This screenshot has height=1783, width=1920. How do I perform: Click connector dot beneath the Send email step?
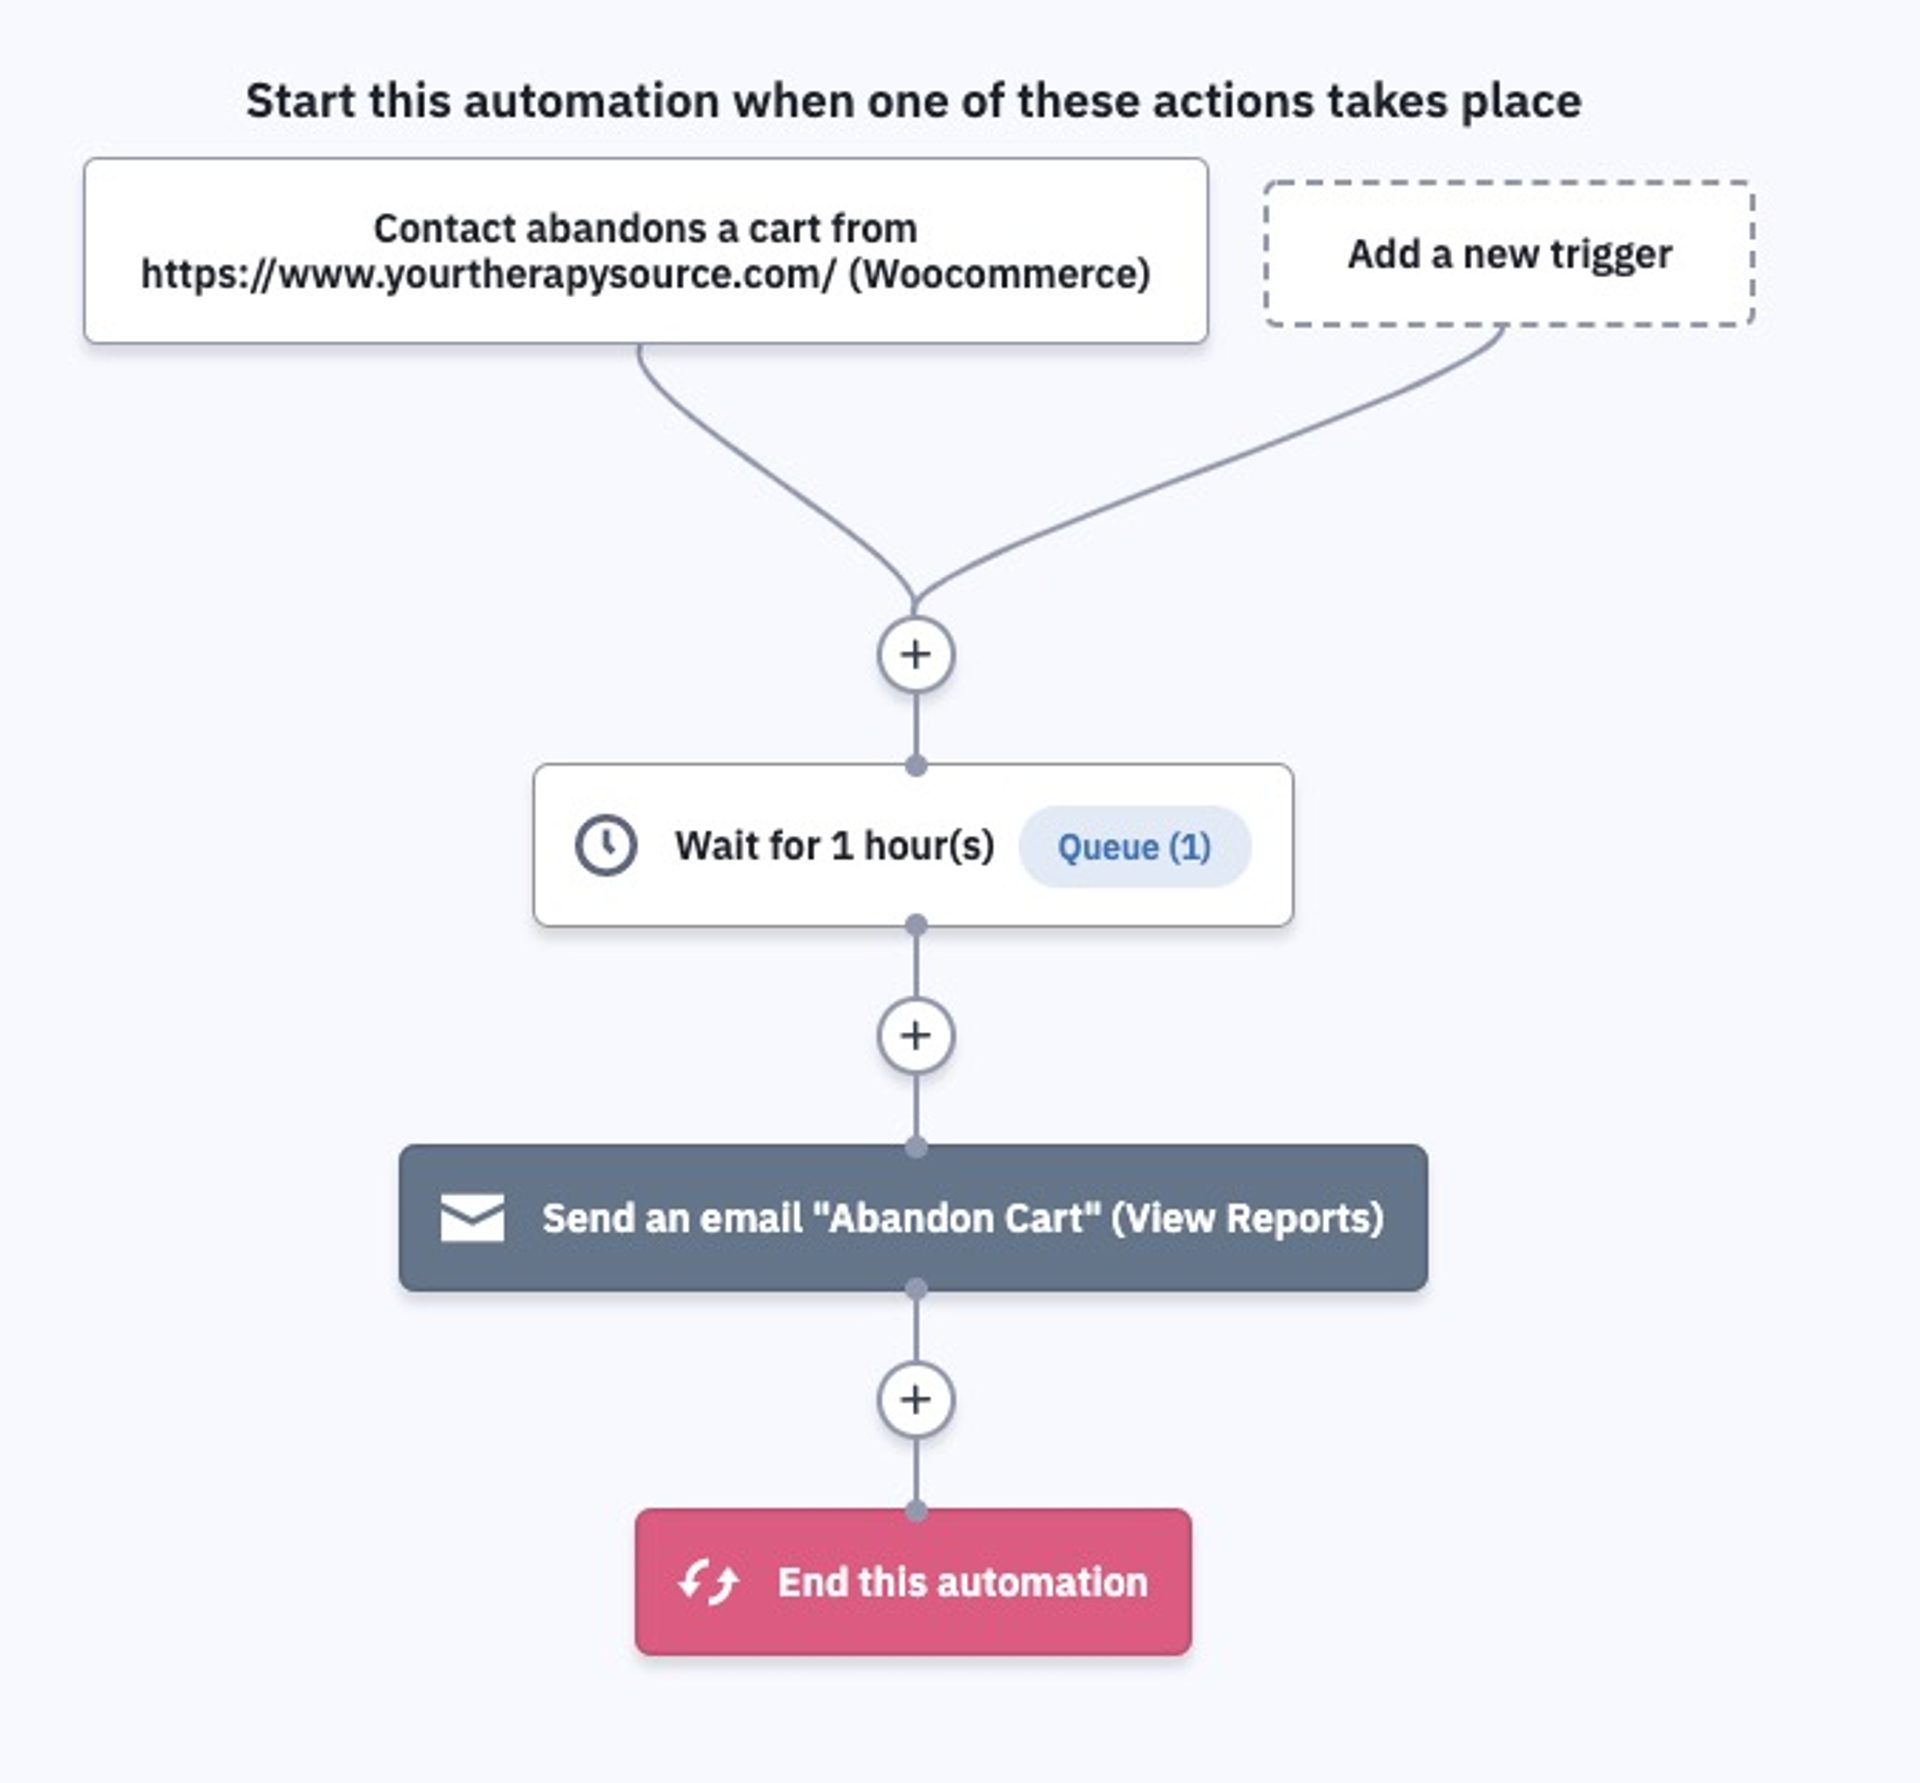pyautogui.click(x=915, y=1288)
